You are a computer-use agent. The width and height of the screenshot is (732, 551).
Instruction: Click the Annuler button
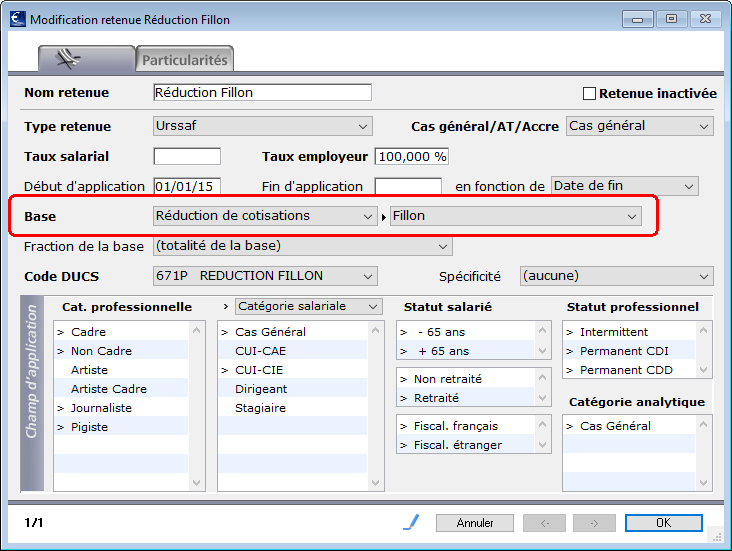coord(475,523)
